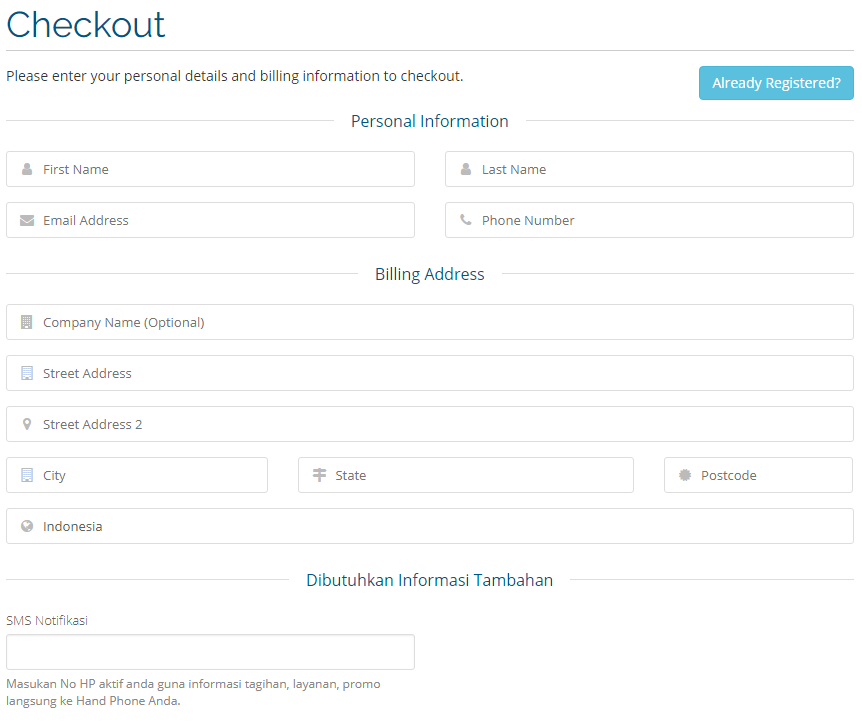
Task: Click the globe icon beside Indonesia
Action: pos(27,526)
